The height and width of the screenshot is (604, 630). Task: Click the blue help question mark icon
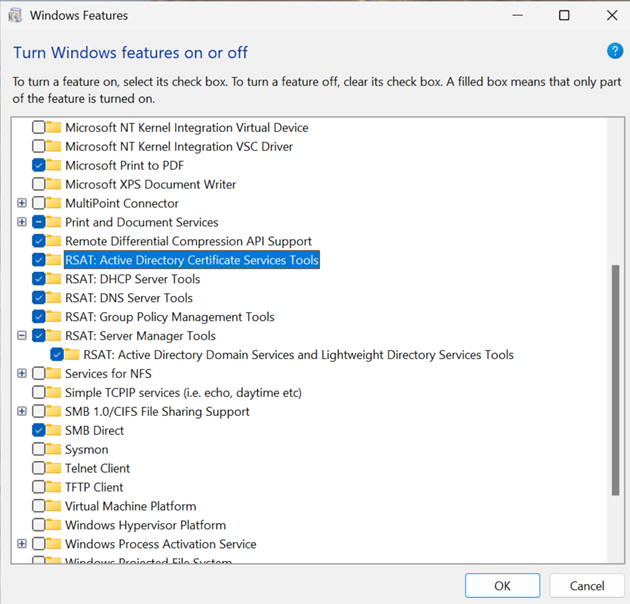point(615,51)
